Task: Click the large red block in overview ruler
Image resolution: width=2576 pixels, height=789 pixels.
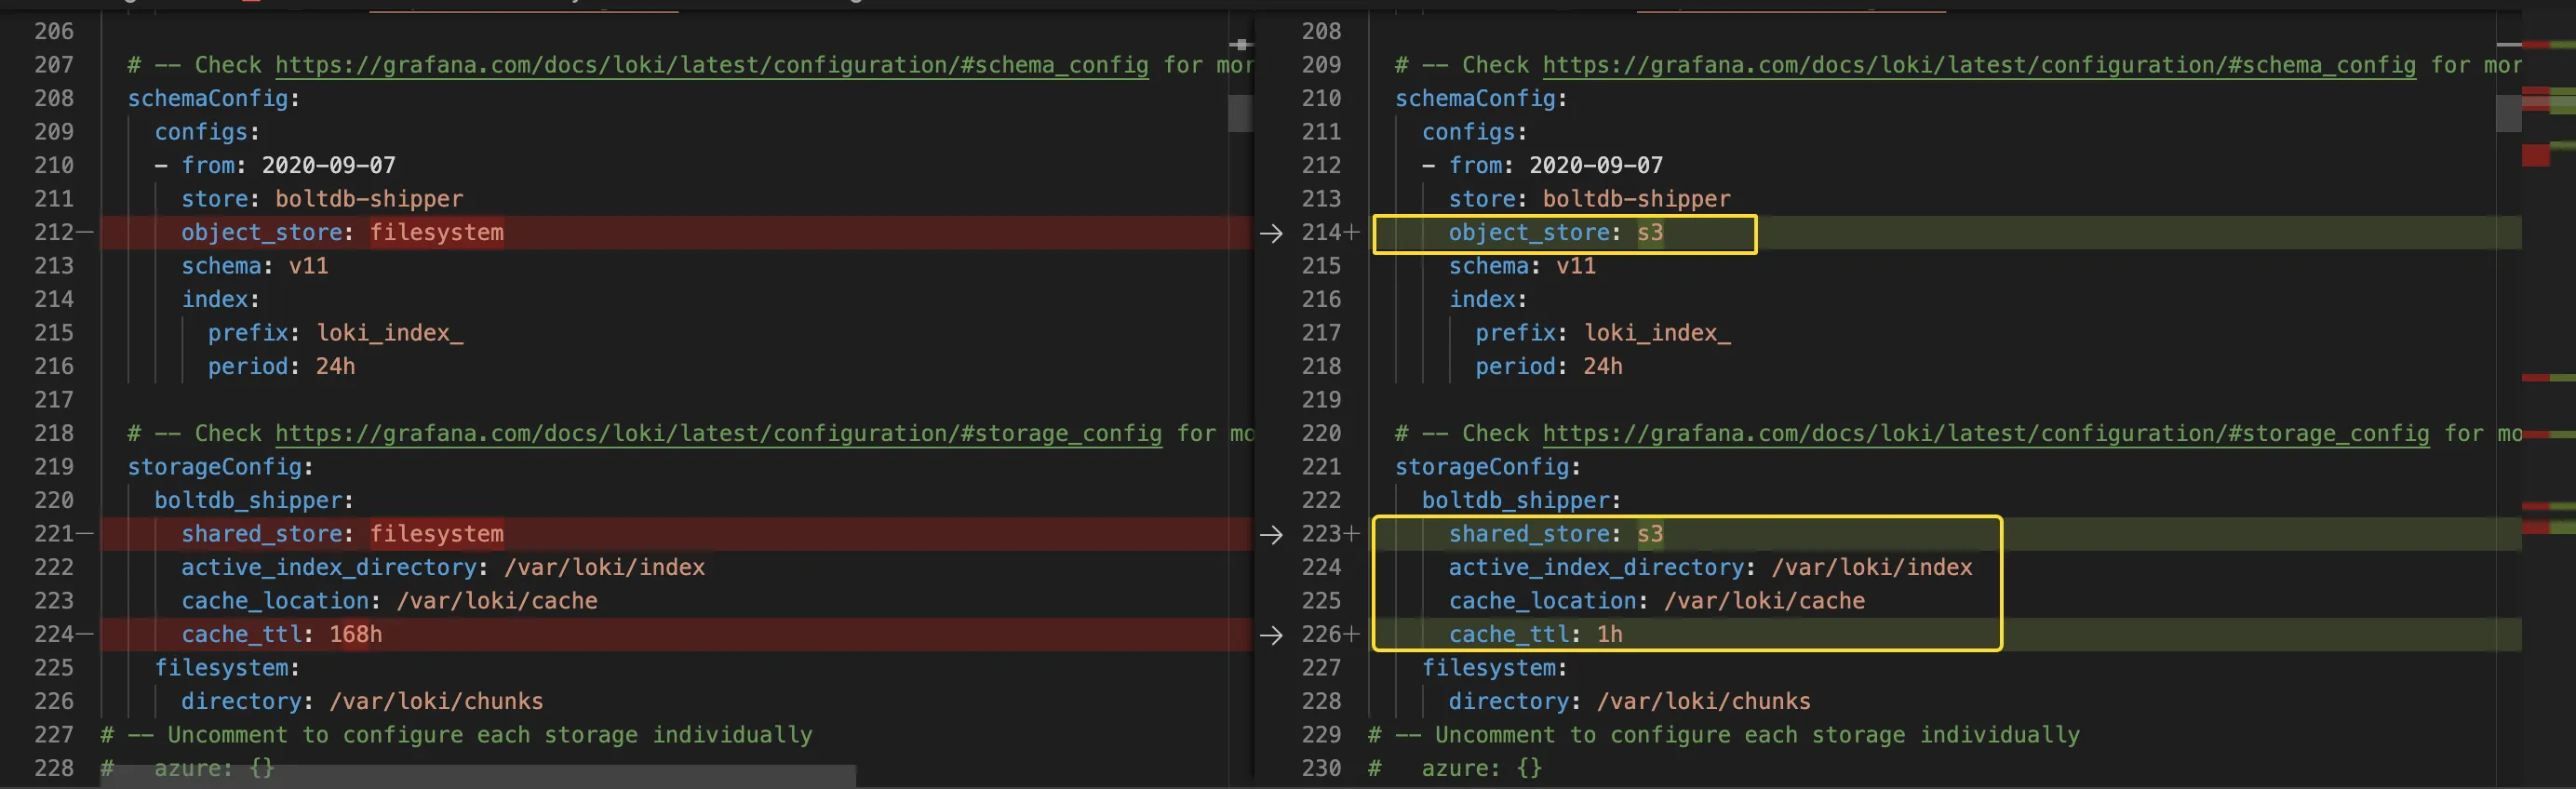Action: point(2535,155)
